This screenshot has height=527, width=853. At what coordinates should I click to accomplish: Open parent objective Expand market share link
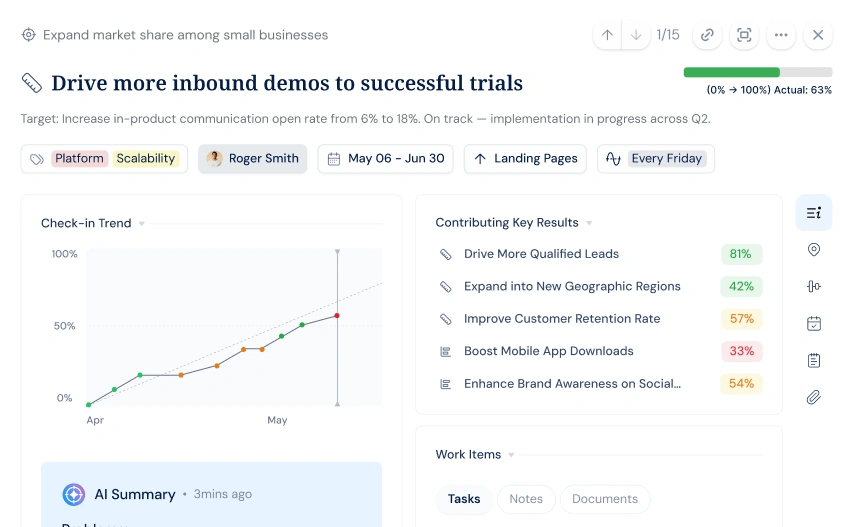tap(186, 35)
